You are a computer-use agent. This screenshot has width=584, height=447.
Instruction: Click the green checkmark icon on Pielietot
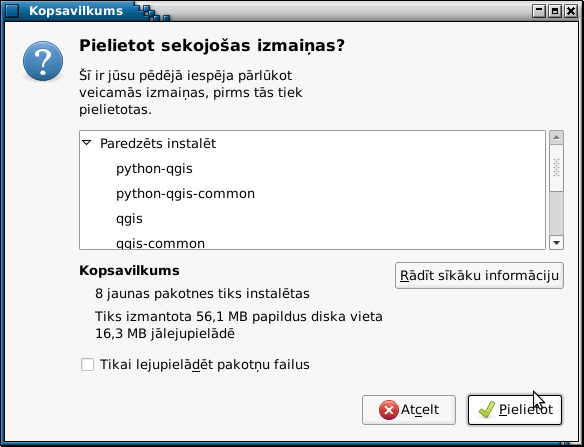click(487, 410)
